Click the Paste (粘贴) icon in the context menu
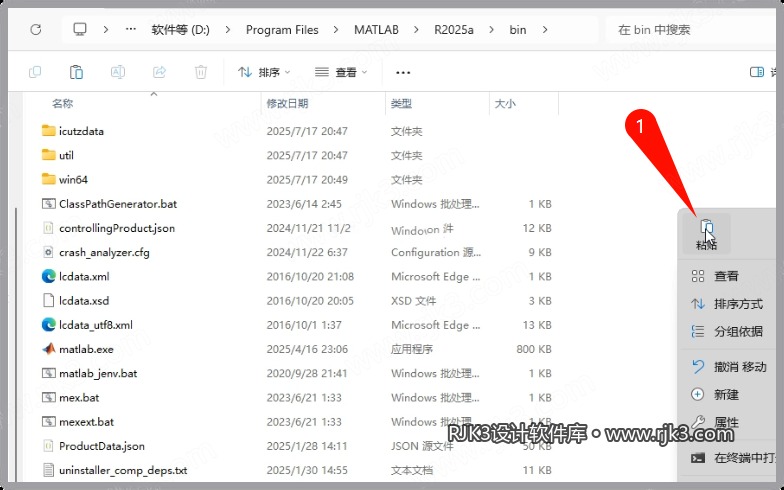This screenshot has height=490, width=784. pyautogui.click(x=706, y=234)
